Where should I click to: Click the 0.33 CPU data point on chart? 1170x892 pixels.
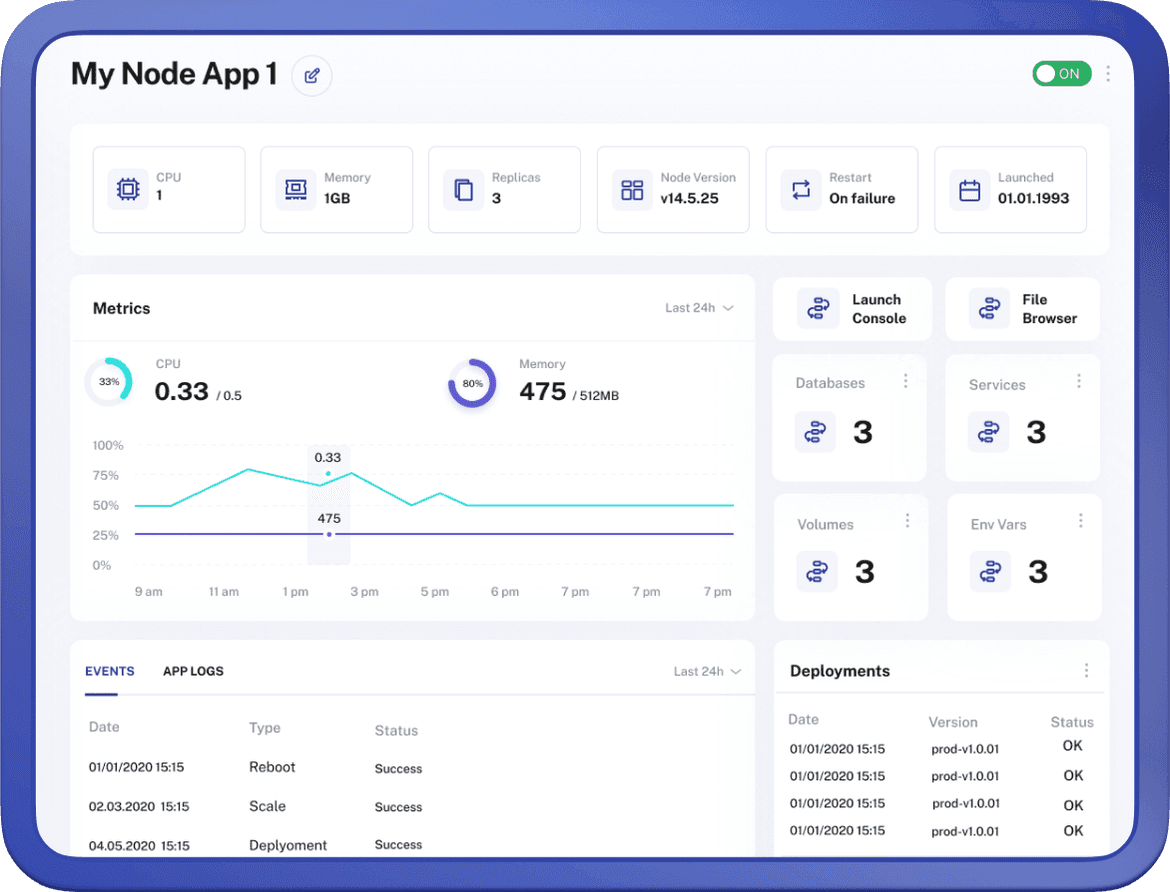pos(328,473)
